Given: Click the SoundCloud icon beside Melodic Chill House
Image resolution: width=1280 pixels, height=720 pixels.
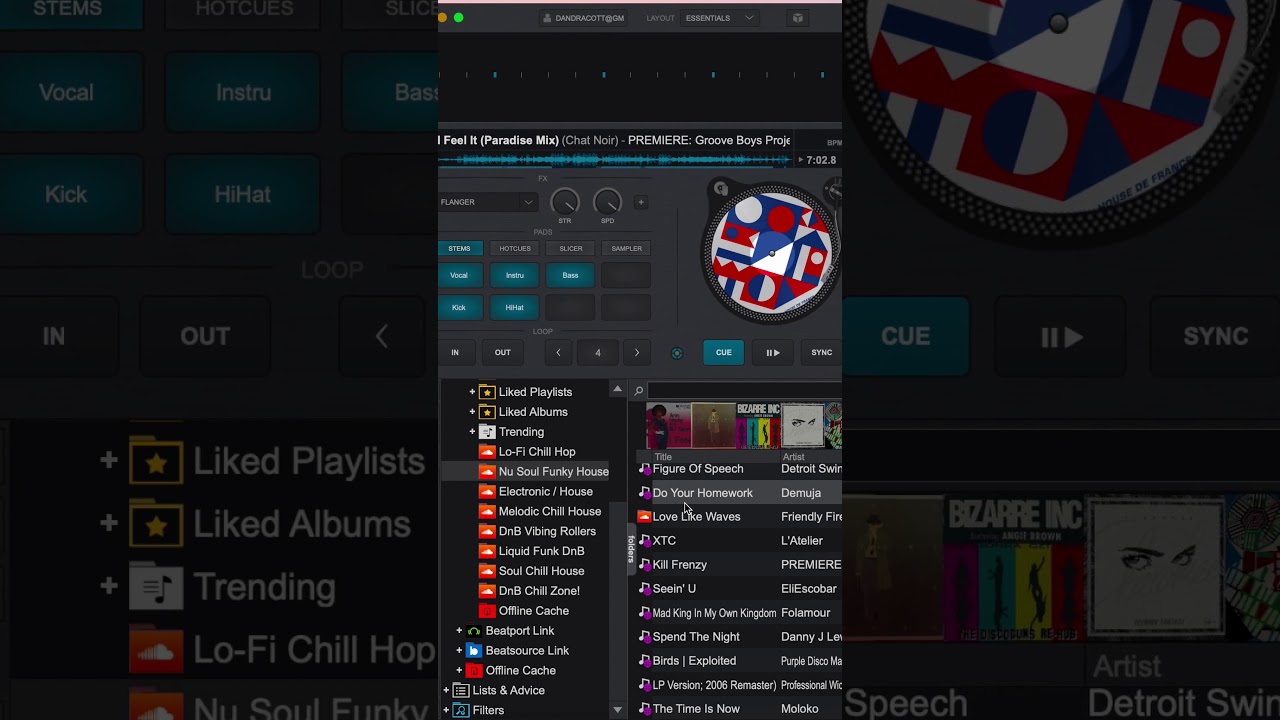Looking at the screenshot, I should click(x=487, y=512).
